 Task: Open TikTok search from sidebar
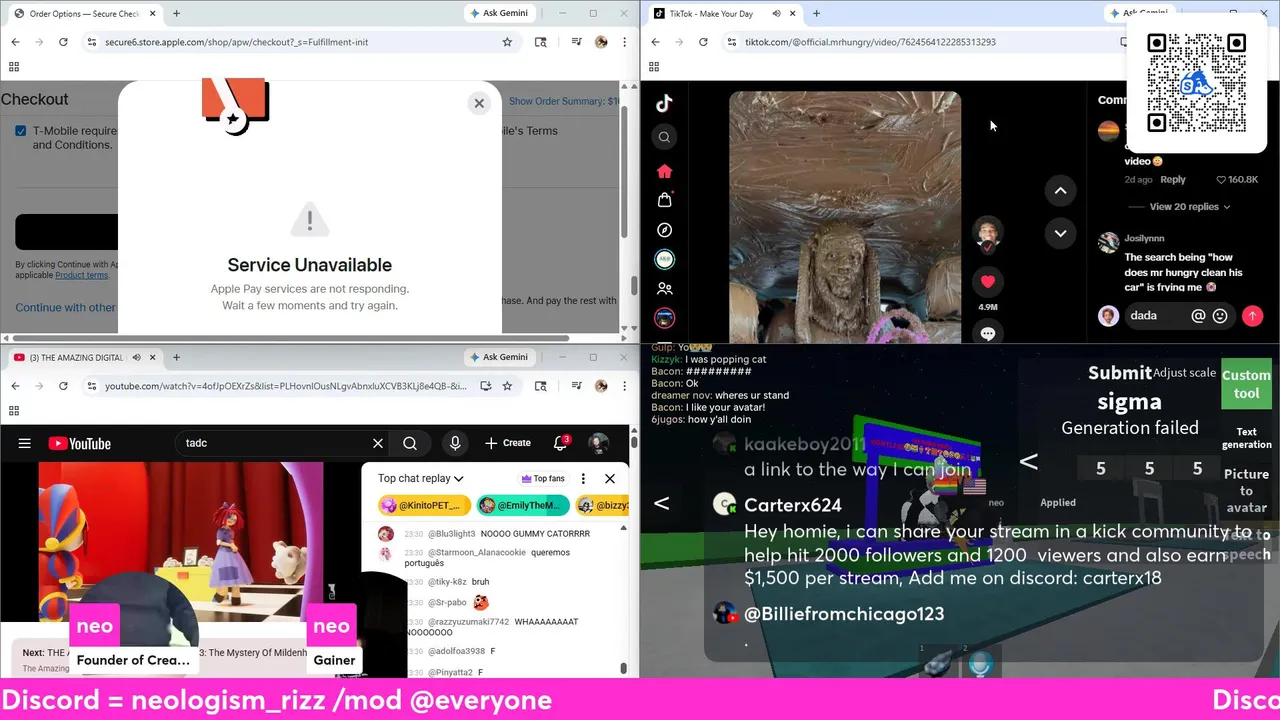tap(664, 137)
